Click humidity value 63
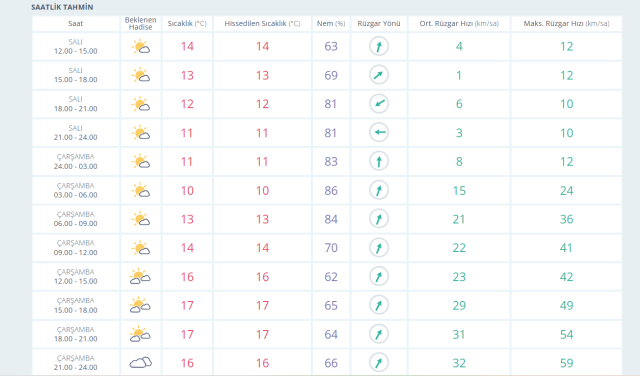This screenshot has width=640, height=376. pyautogui.click(x=331, y=47)
